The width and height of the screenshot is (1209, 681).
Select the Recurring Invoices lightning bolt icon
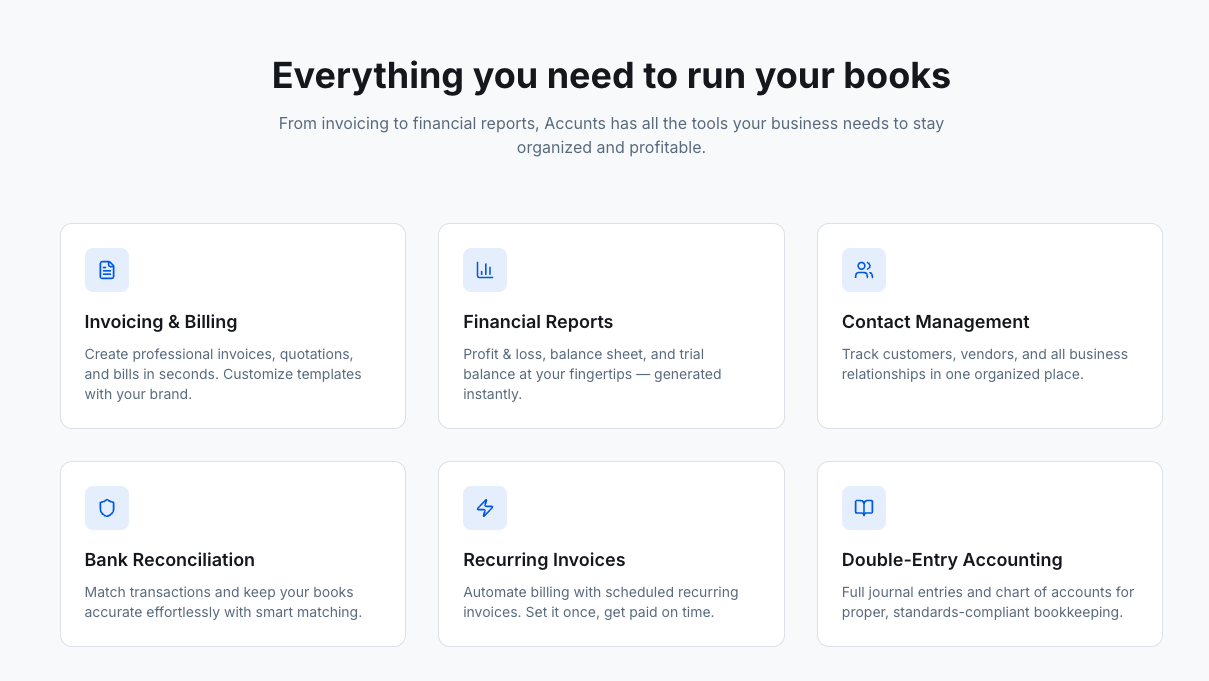click(485, 508)
